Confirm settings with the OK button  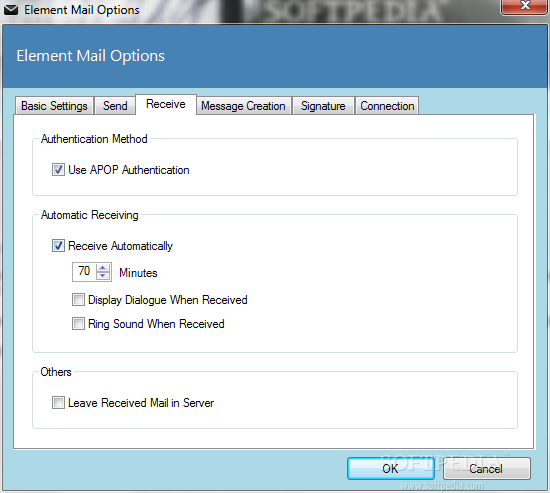[391, 468]
